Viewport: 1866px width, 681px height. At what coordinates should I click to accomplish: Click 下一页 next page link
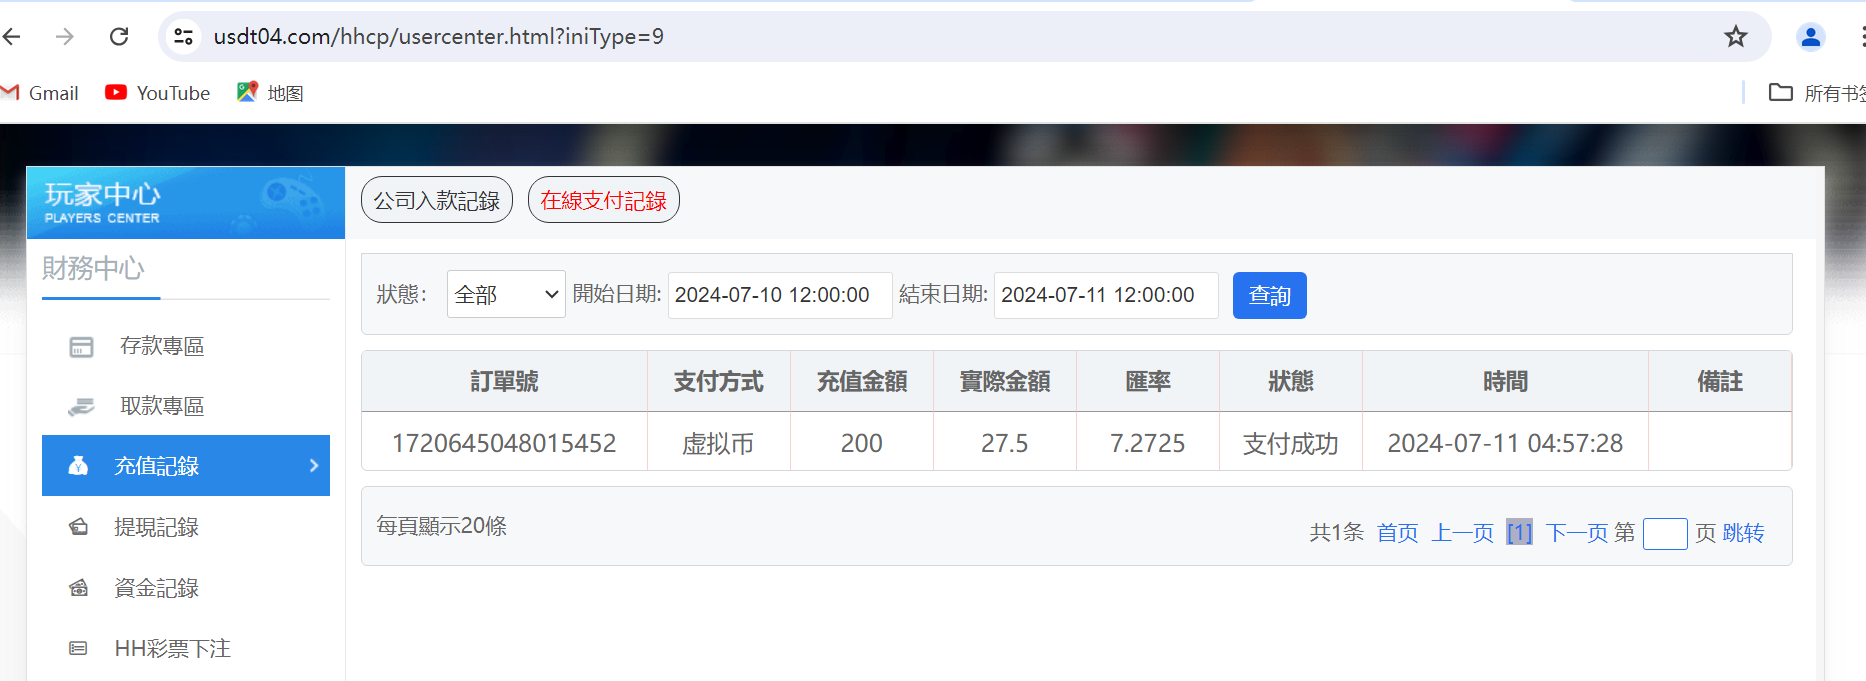coord(1577,532)
